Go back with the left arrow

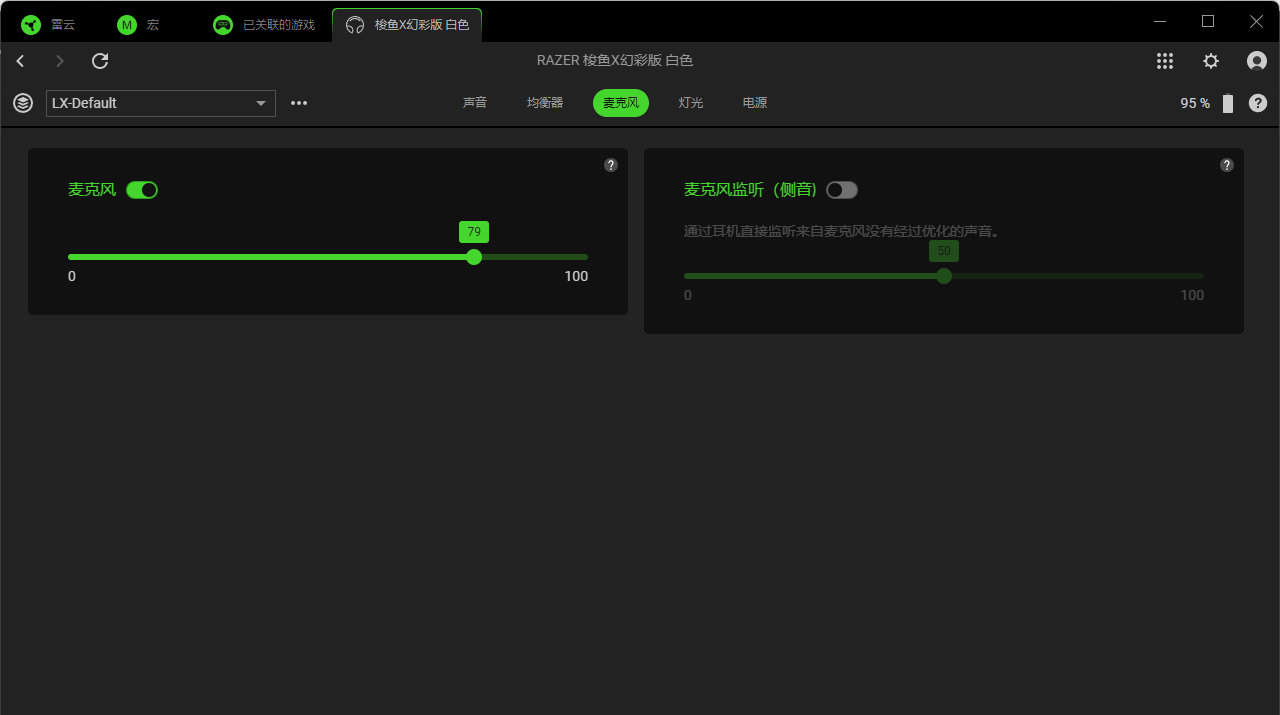pos(20,61)
